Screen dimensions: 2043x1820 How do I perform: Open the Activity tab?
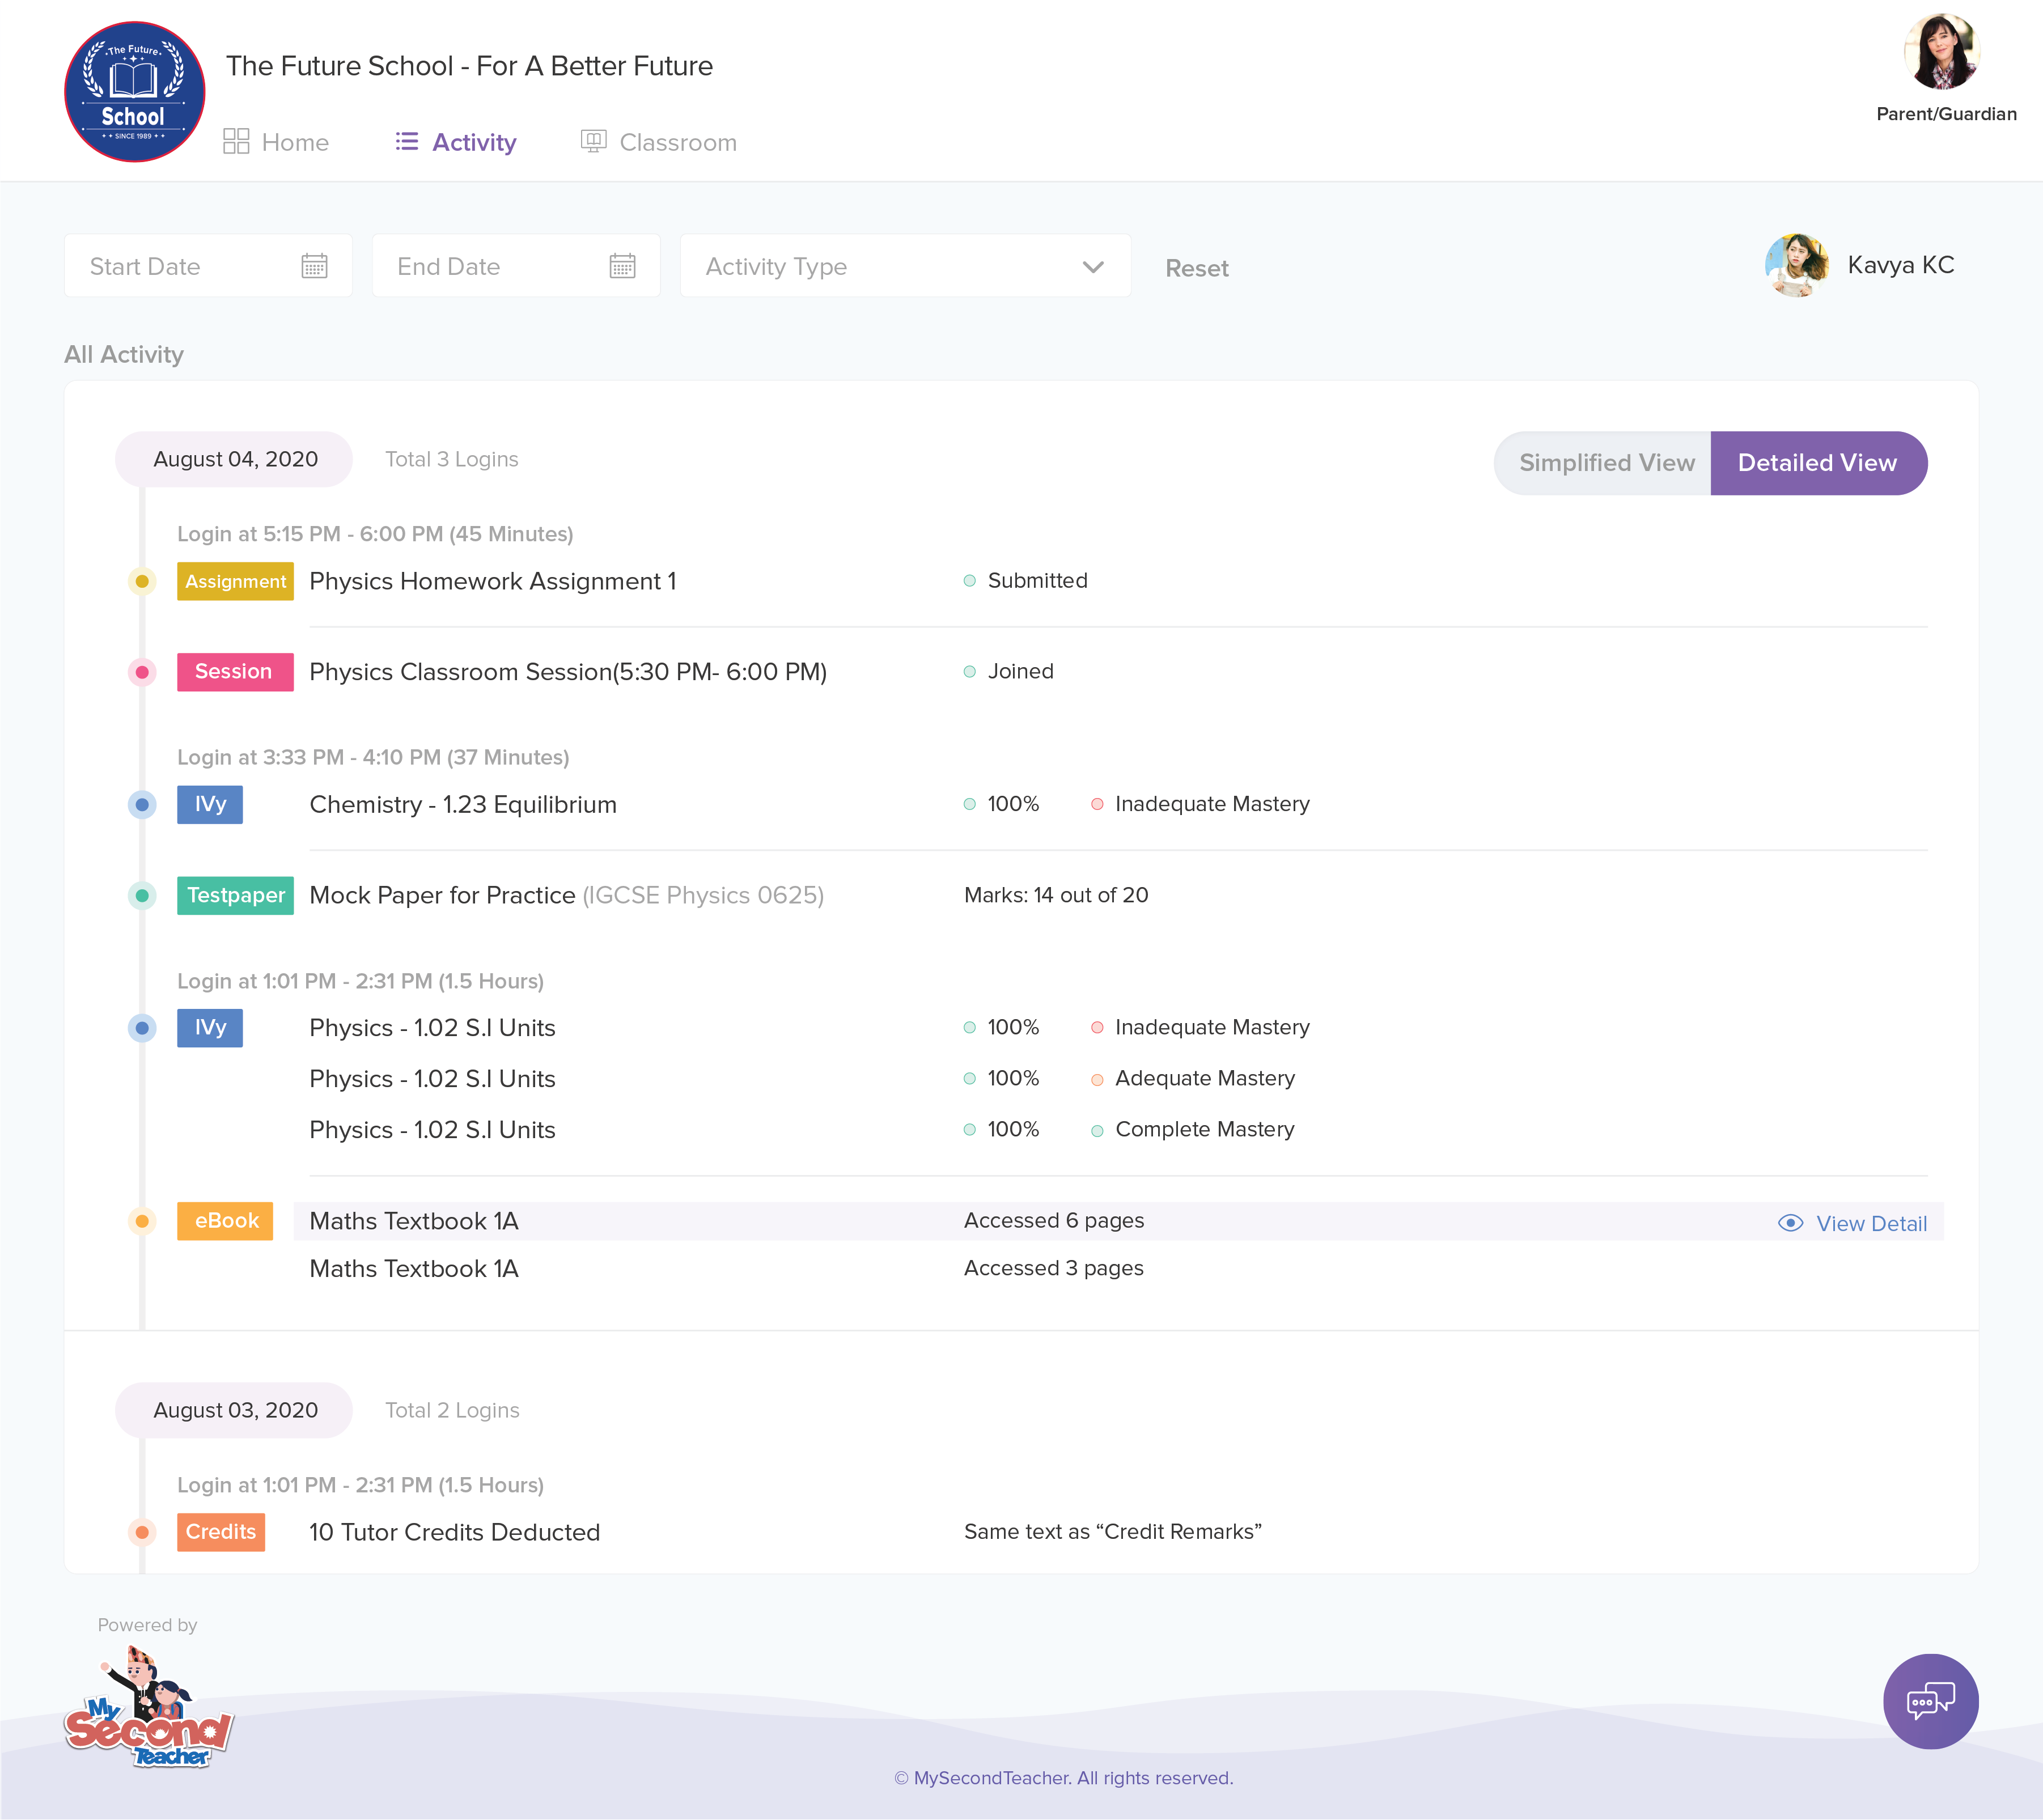tap(456, 142)
